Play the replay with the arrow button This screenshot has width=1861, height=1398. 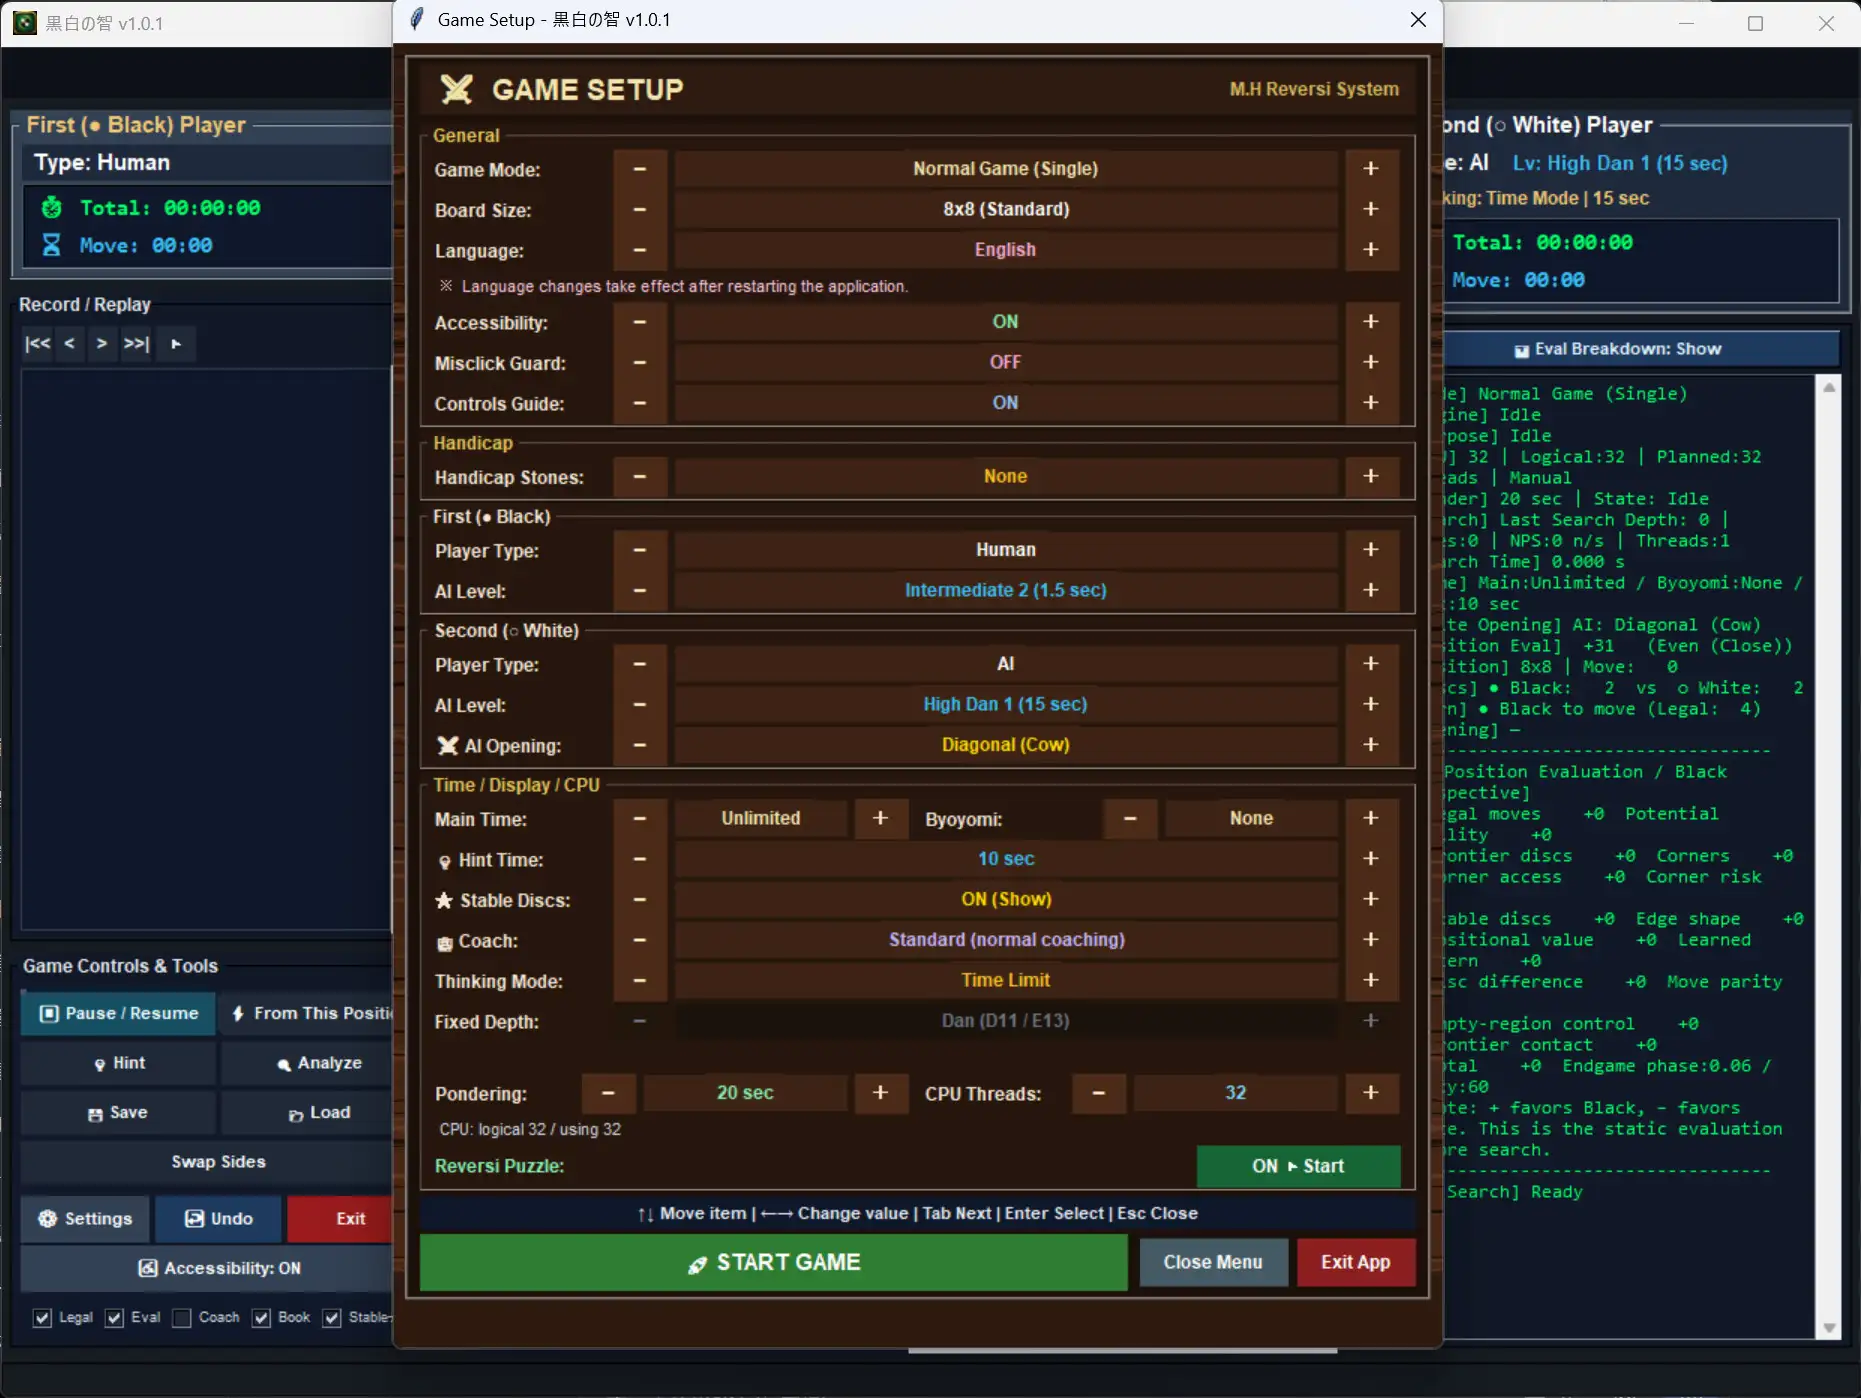176,344
